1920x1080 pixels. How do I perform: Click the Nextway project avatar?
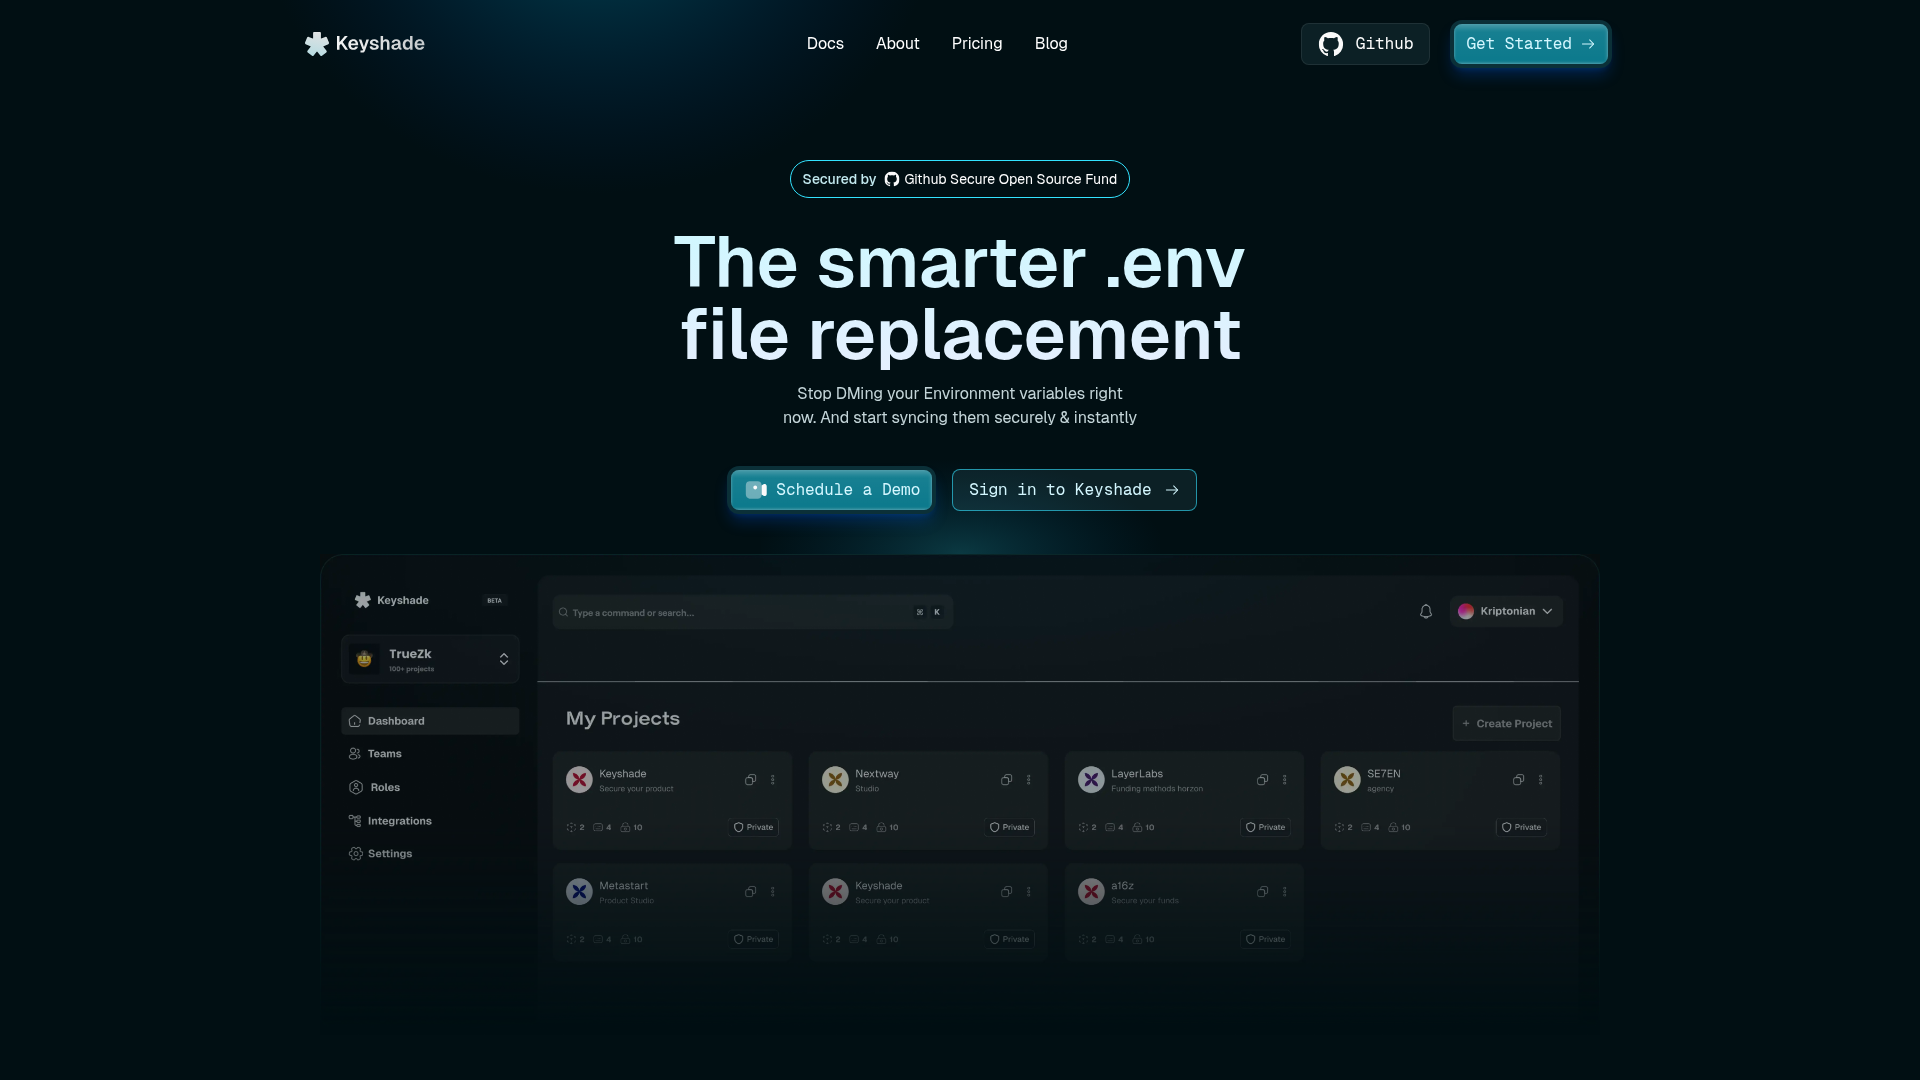[835, 780]
